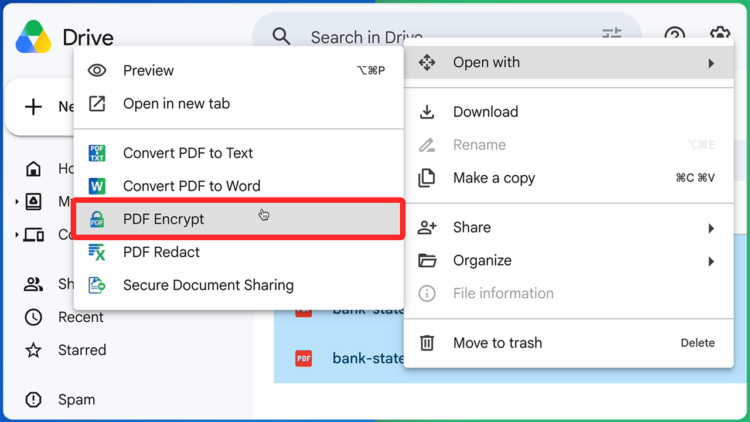Click the PDF Encrypt lock icon
750x422 pixels.
[97, 219]
